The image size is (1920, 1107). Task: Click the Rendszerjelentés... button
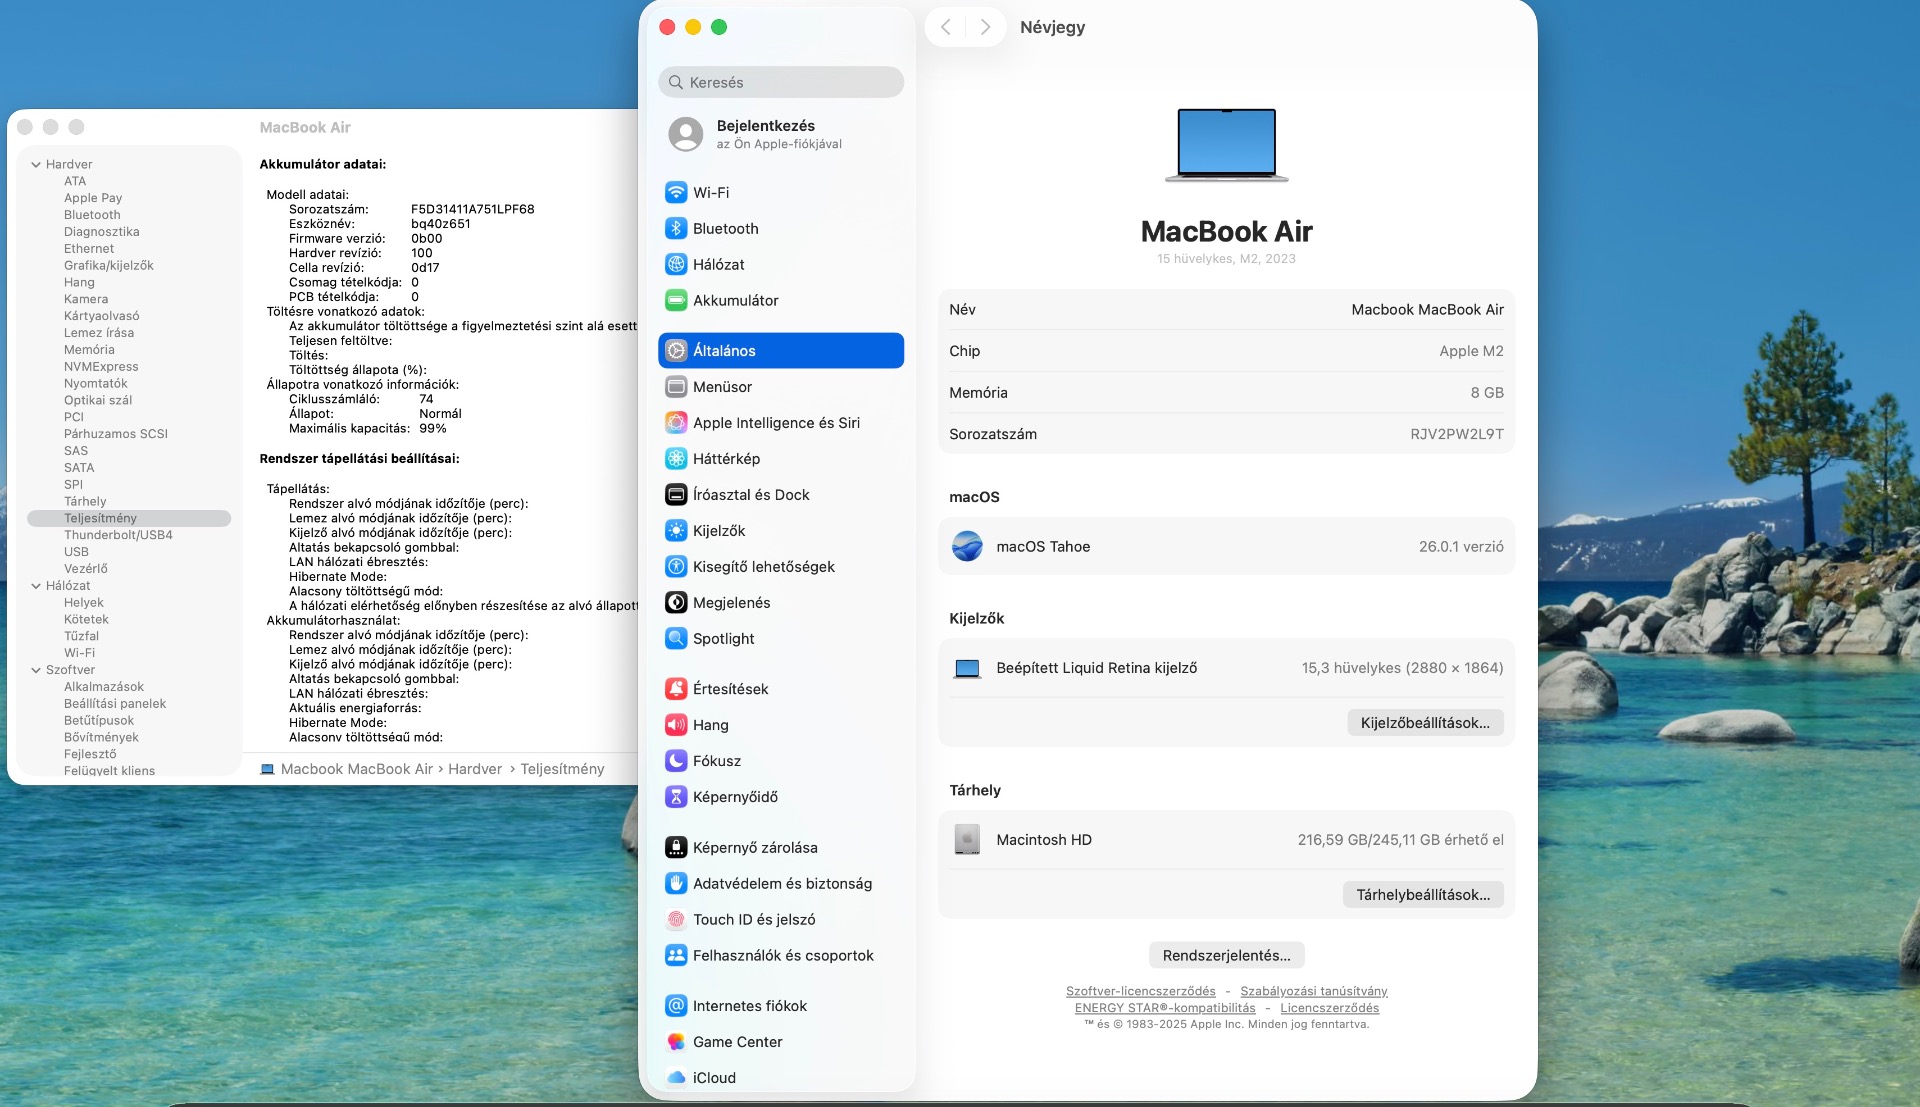[x=1226, y=955]
